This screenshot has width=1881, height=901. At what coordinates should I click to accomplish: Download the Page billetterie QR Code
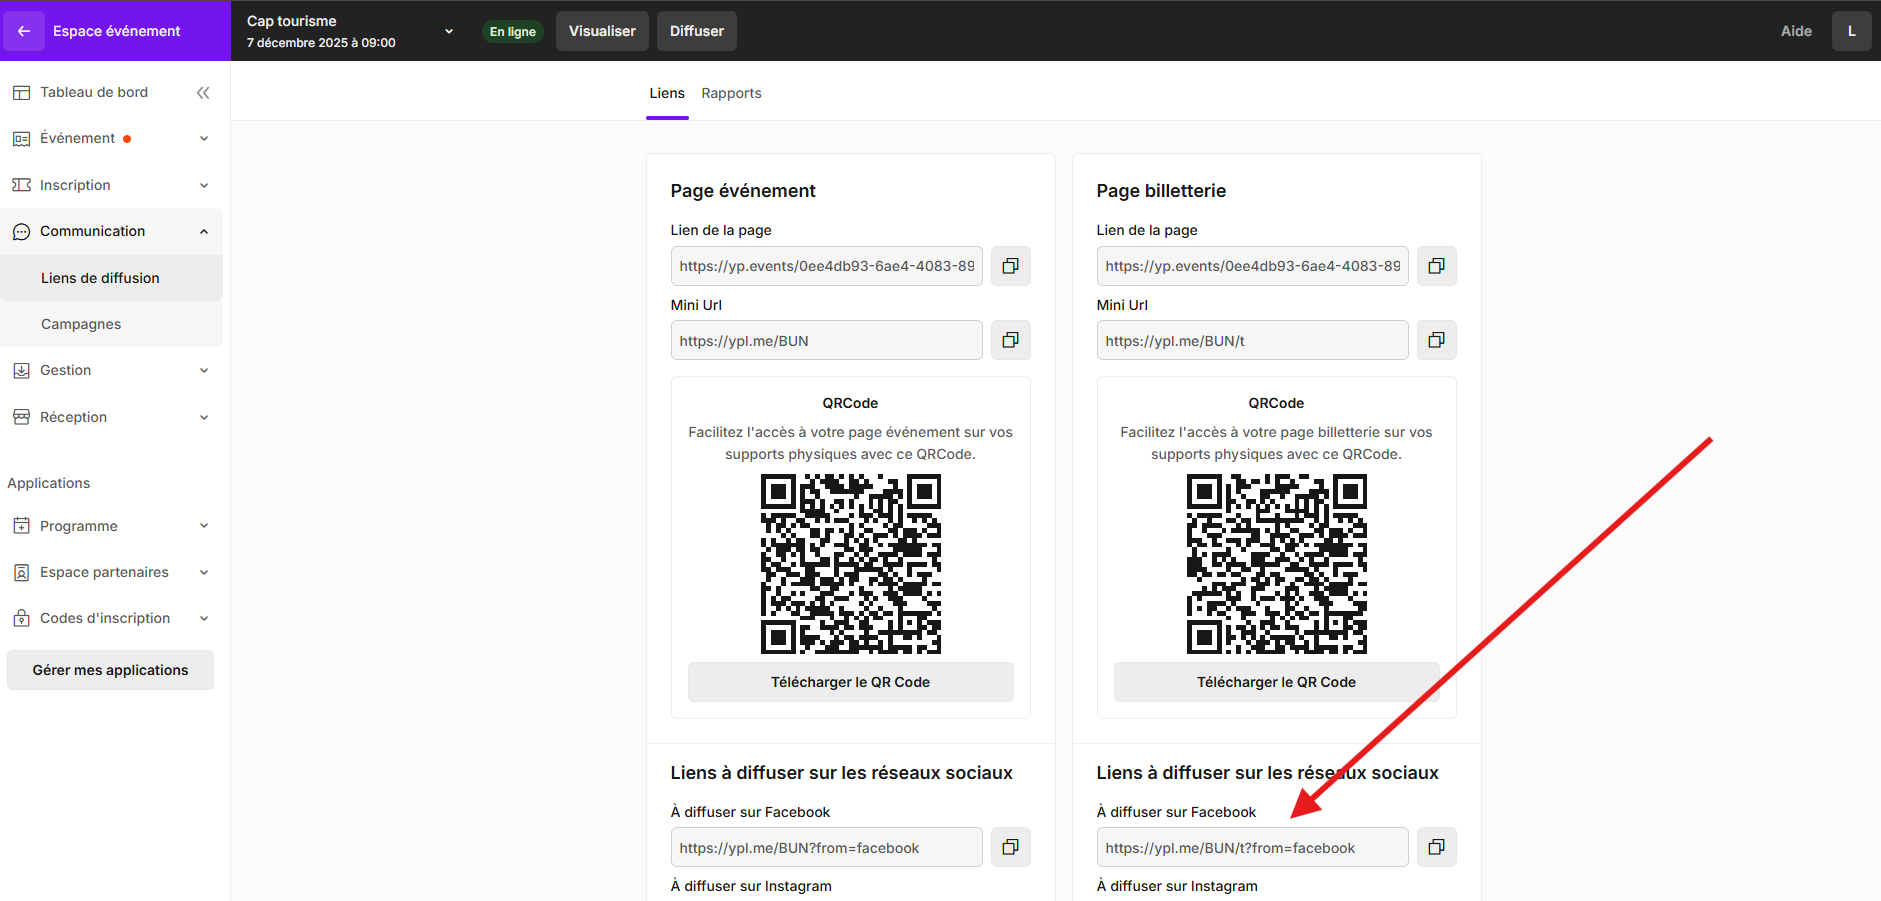coord(1277,682)
